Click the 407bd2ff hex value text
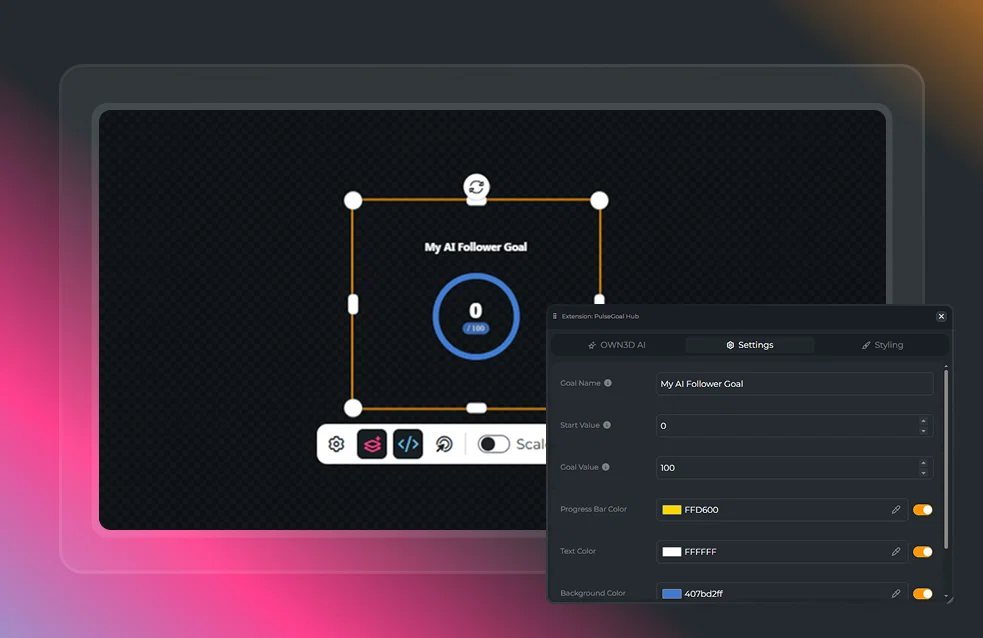 703,594
